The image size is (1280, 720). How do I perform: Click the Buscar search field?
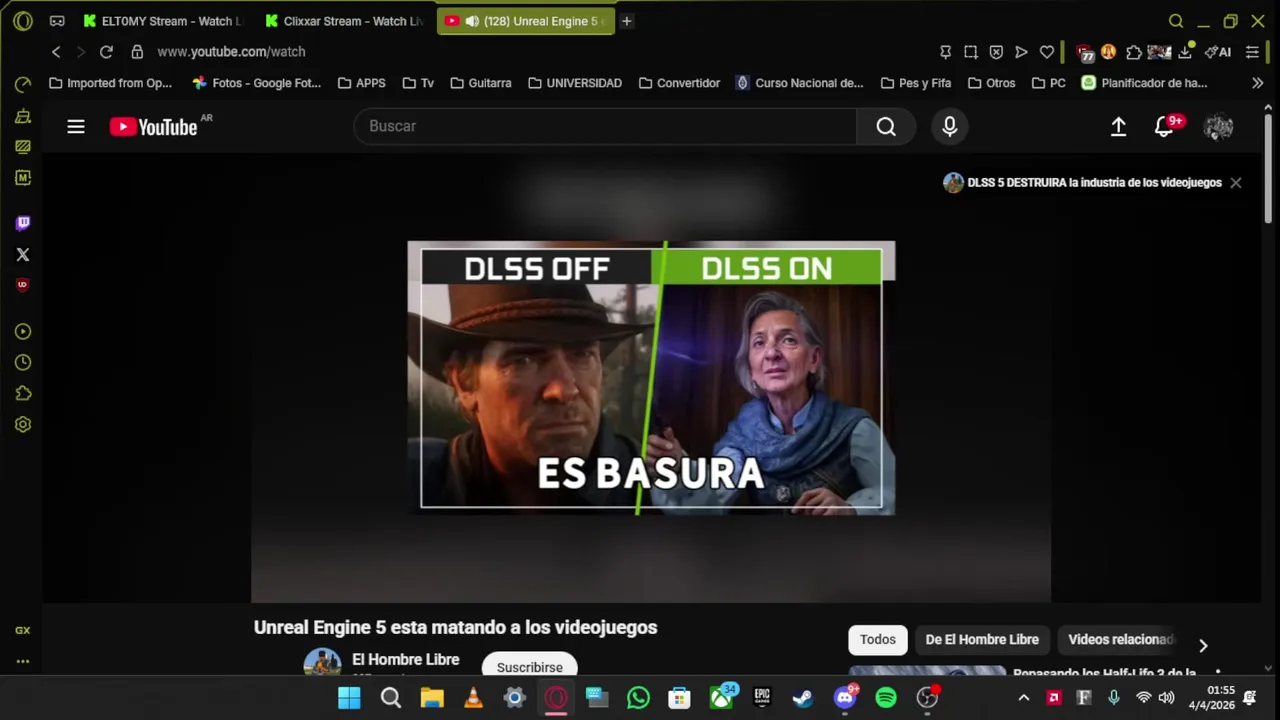[605, 126]
